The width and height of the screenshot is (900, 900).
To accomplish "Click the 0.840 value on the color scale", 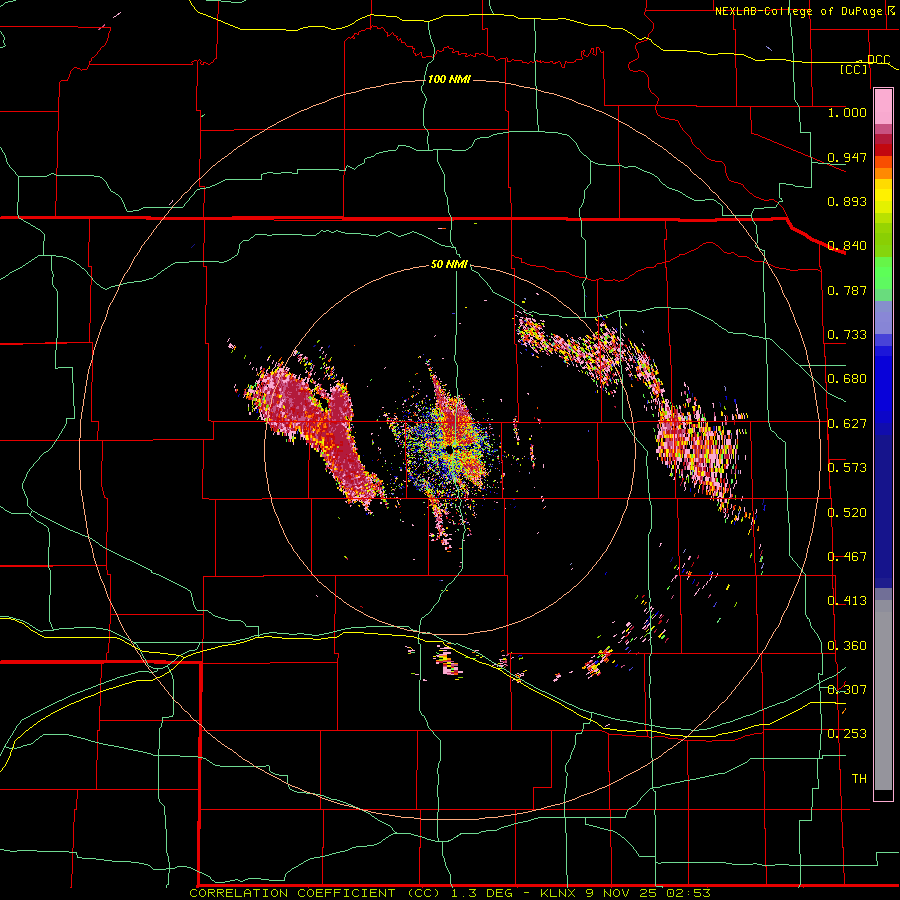I will pyautogui.click(x=847, y=246).
